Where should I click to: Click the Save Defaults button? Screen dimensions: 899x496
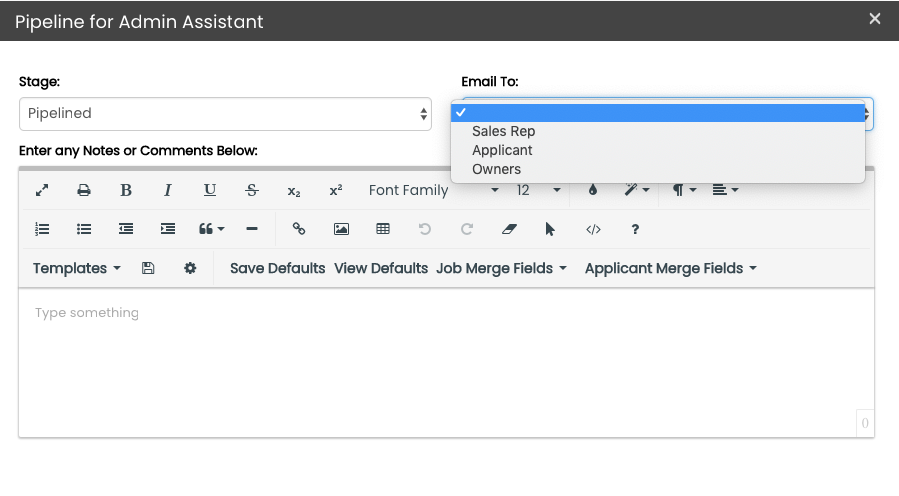(277, 268)
